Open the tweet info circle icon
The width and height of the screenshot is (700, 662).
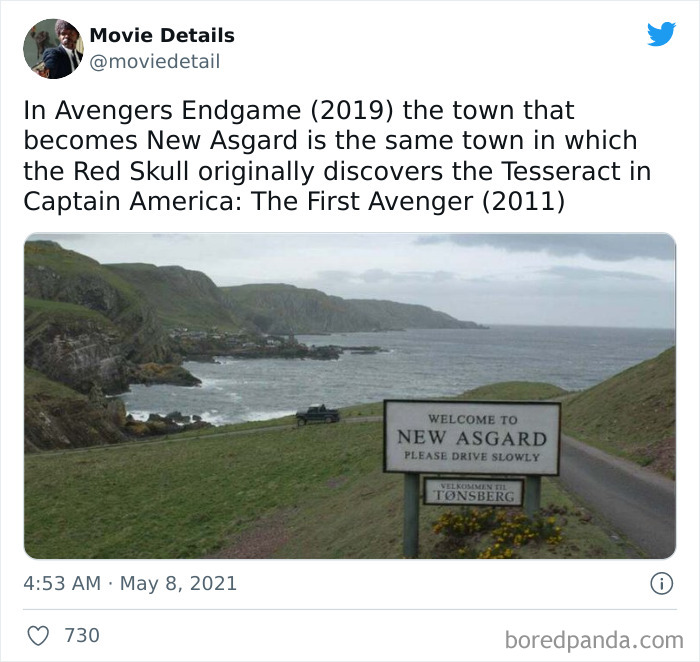pos(661,583)
